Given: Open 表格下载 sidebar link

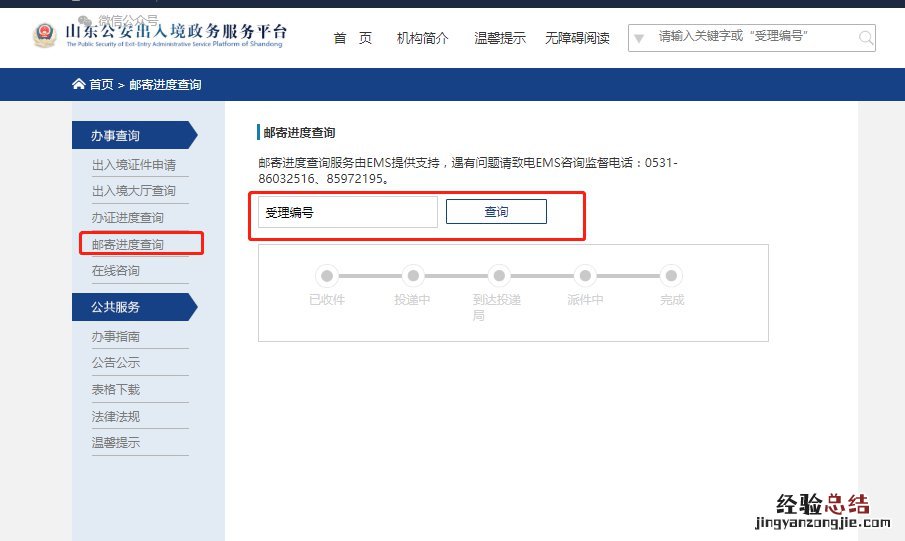Looking at the screenshot, I should (x=115, y=390).
